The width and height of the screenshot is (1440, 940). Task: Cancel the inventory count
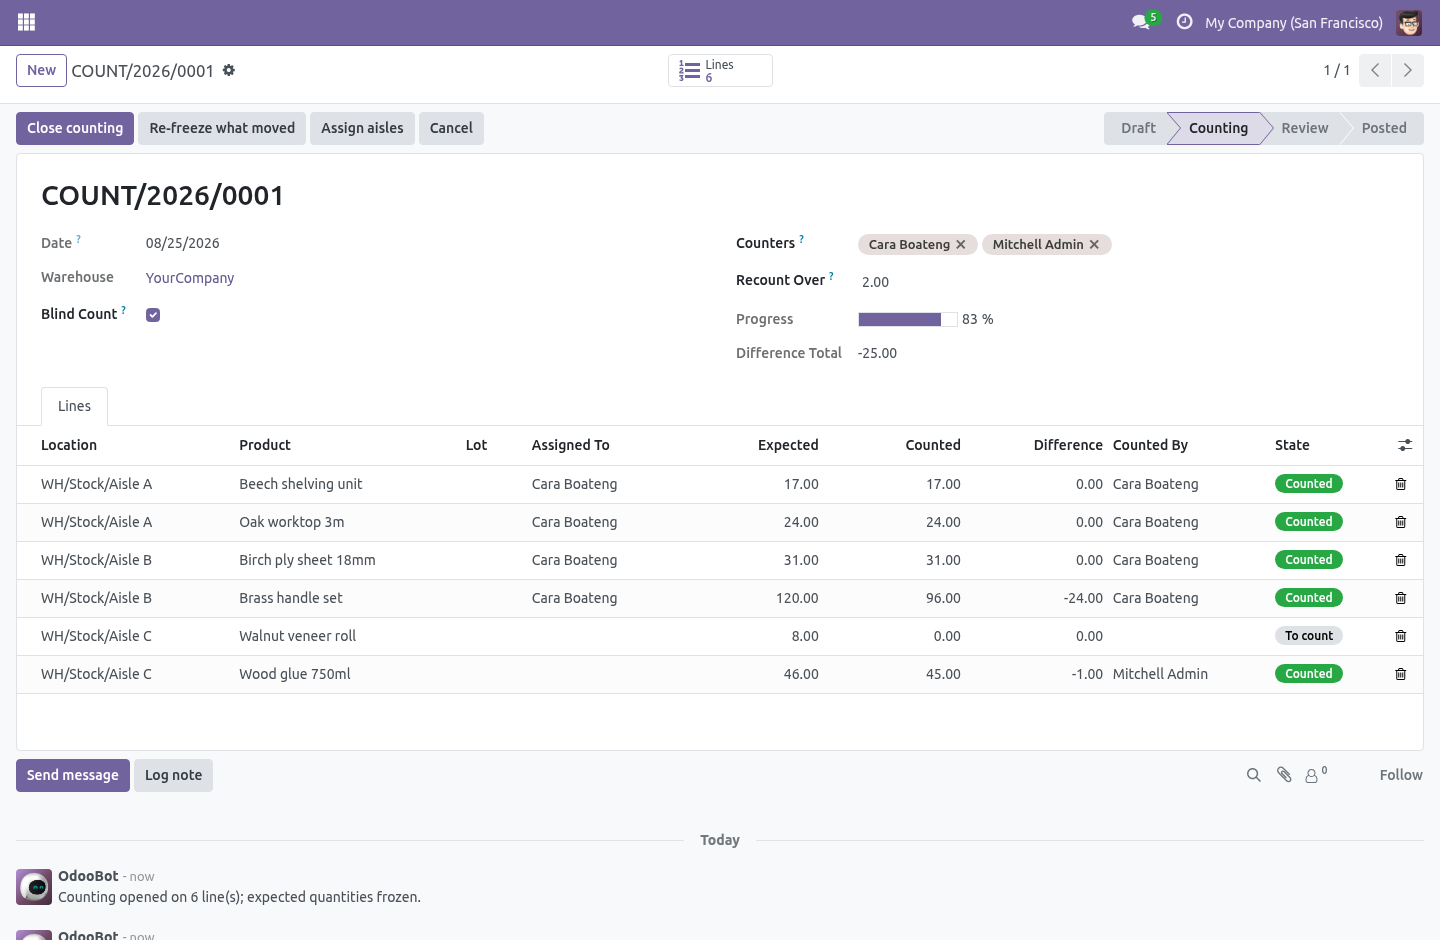[451, 128]
